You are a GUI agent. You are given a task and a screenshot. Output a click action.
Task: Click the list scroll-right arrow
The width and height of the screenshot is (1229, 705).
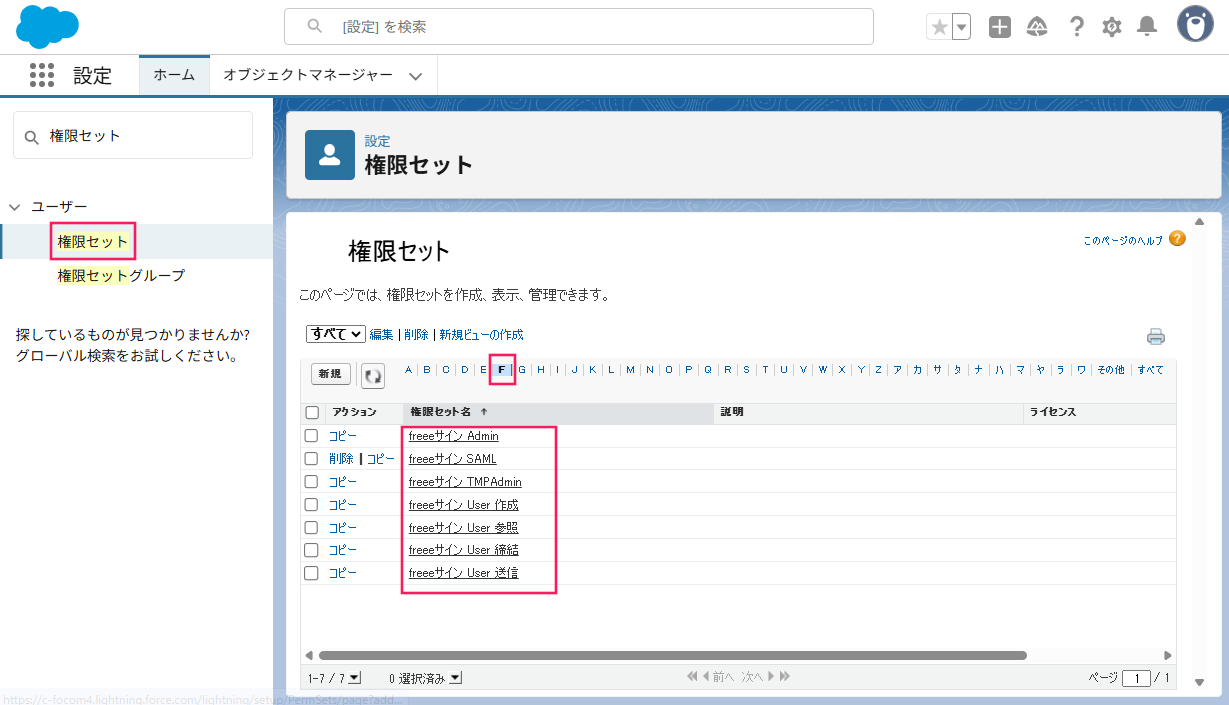click(x=1168, y=656)
